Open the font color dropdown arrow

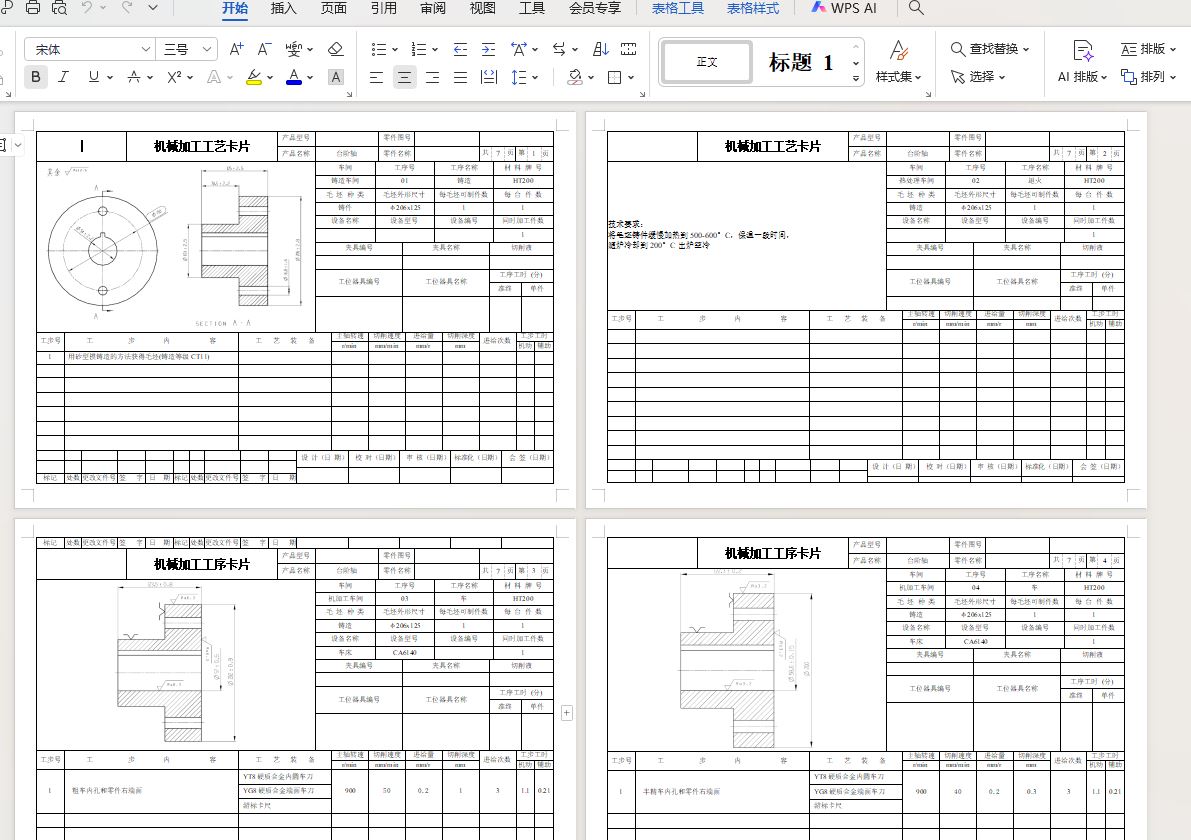[x=310, y=77]
